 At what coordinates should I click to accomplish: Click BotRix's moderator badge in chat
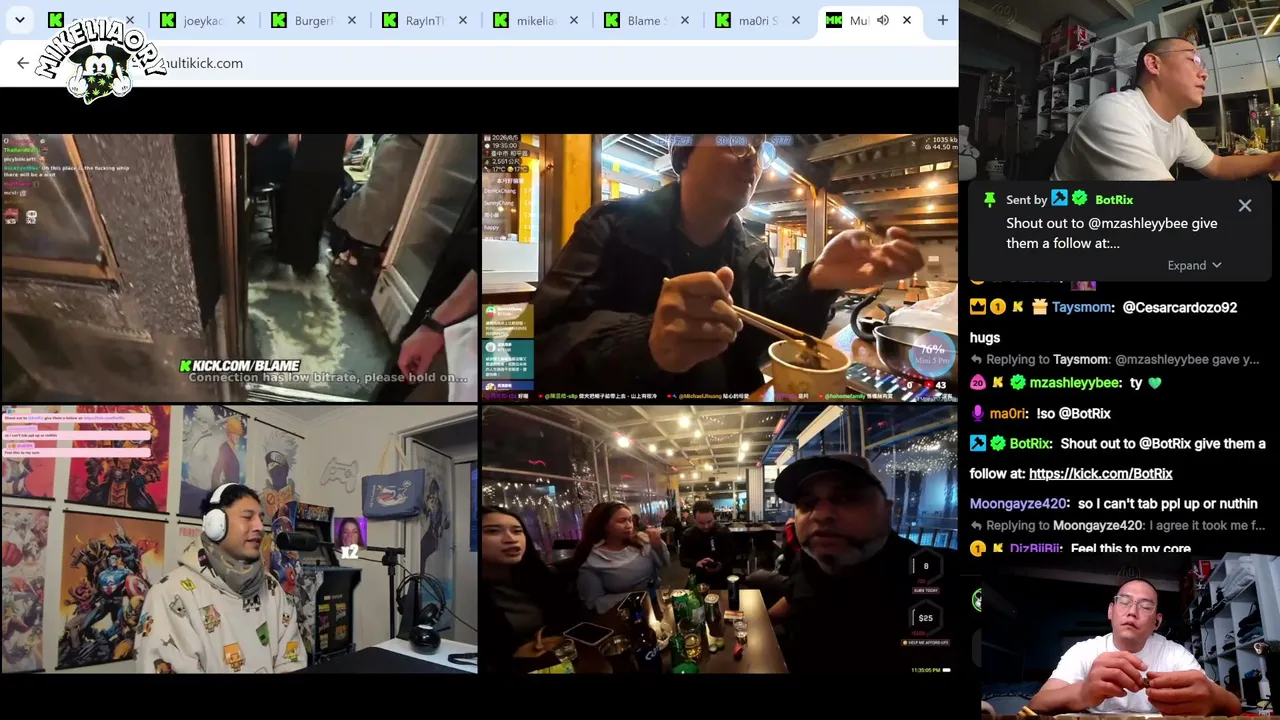978,443
